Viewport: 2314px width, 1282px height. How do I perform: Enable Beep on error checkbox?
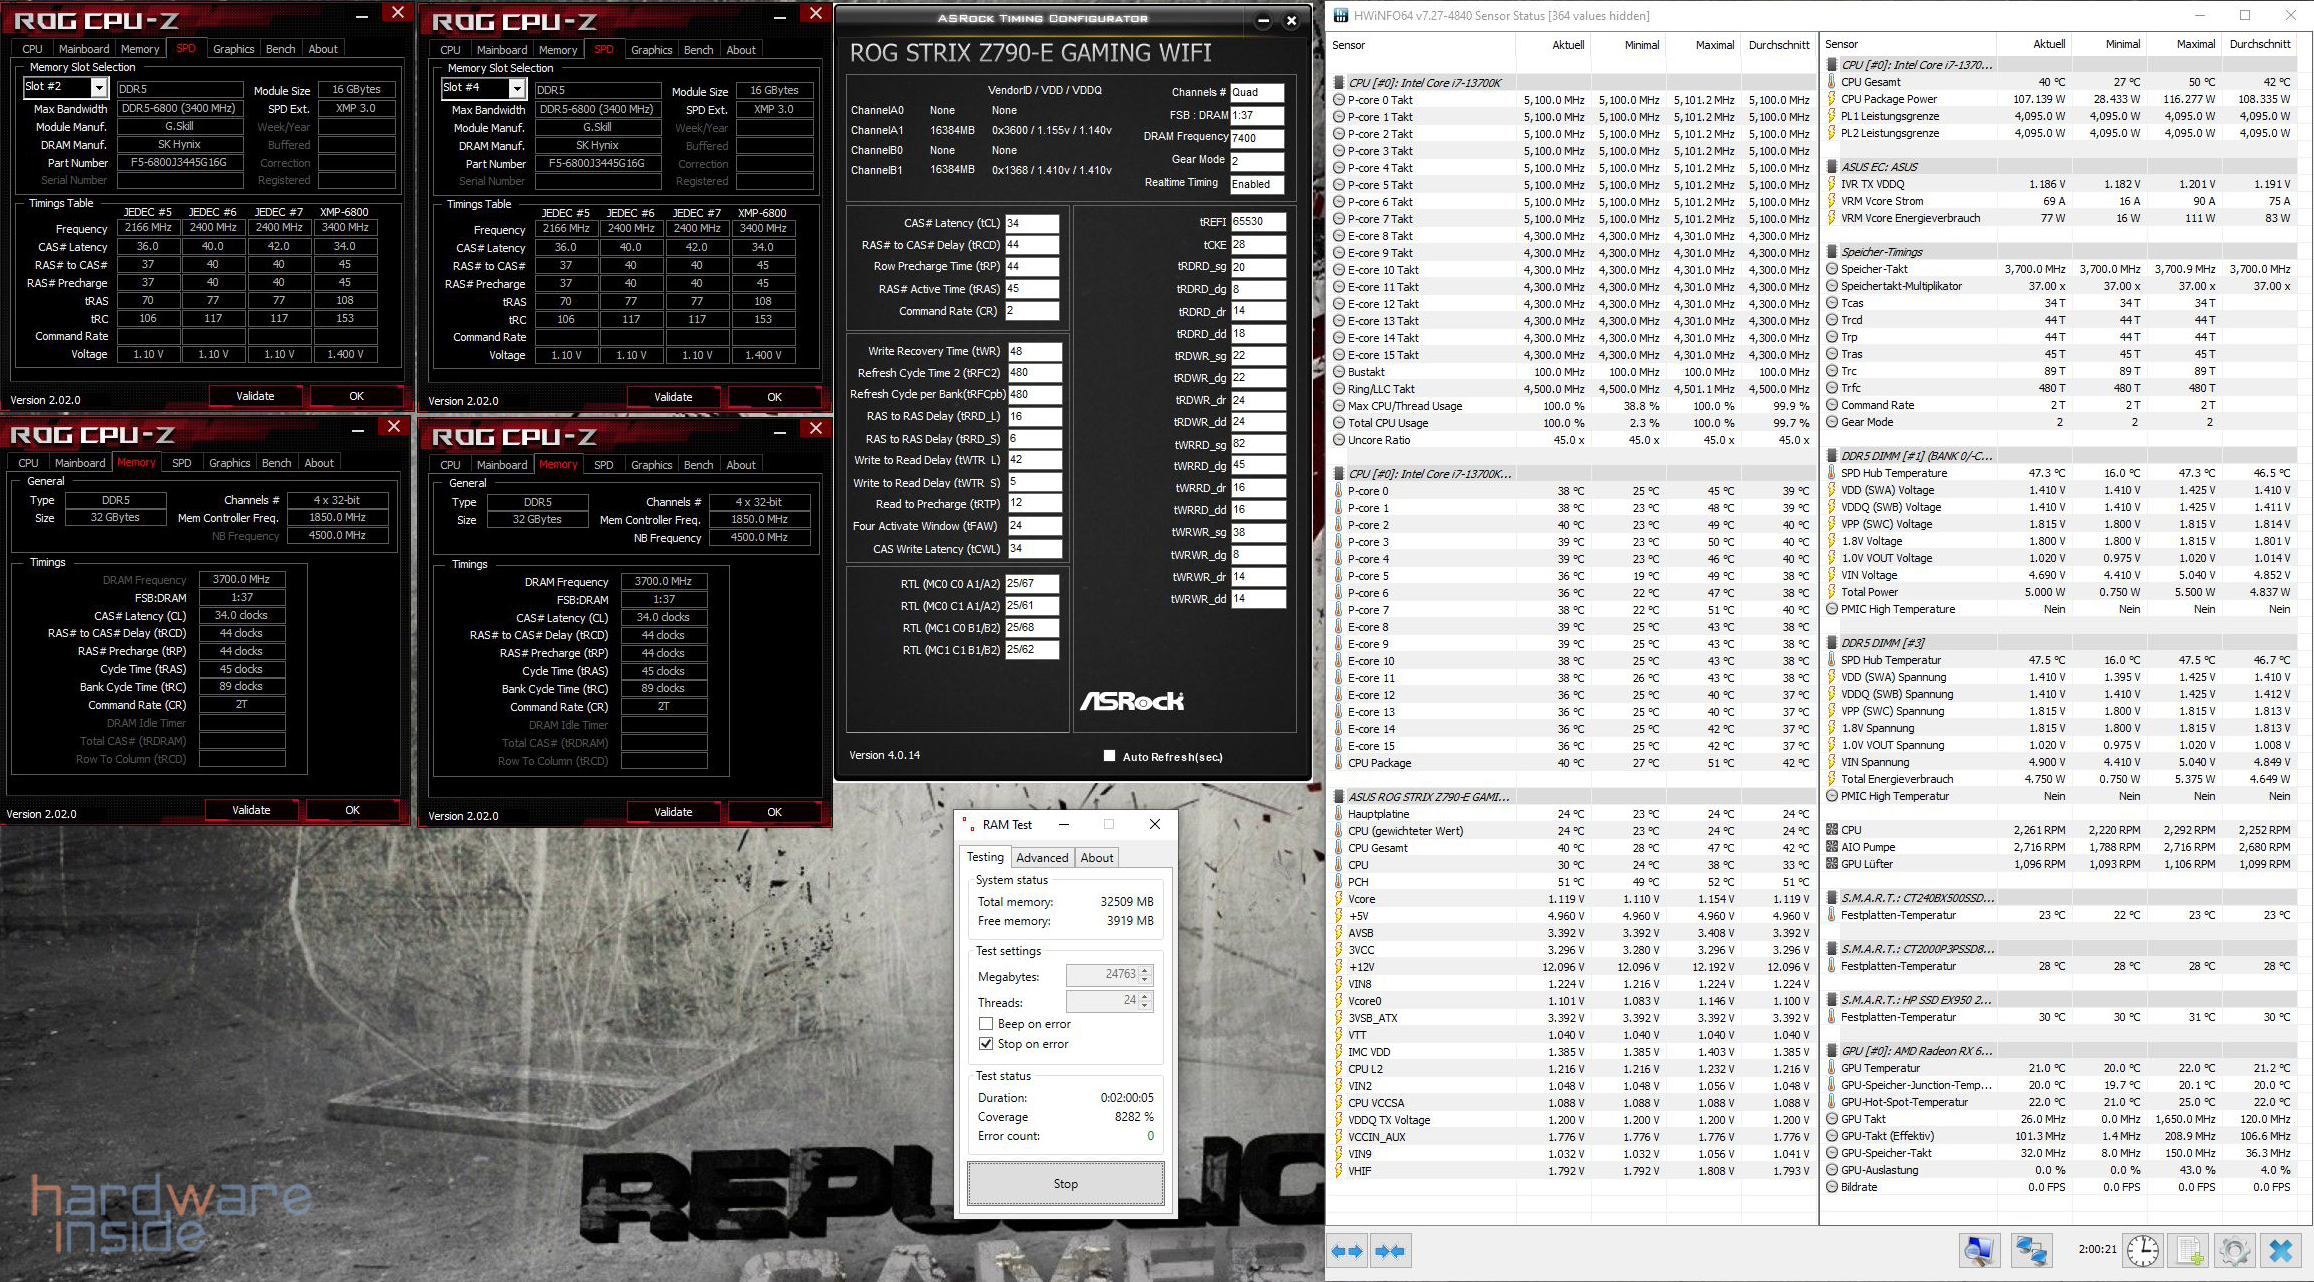pyautogui.click(x=986, y=1024)
